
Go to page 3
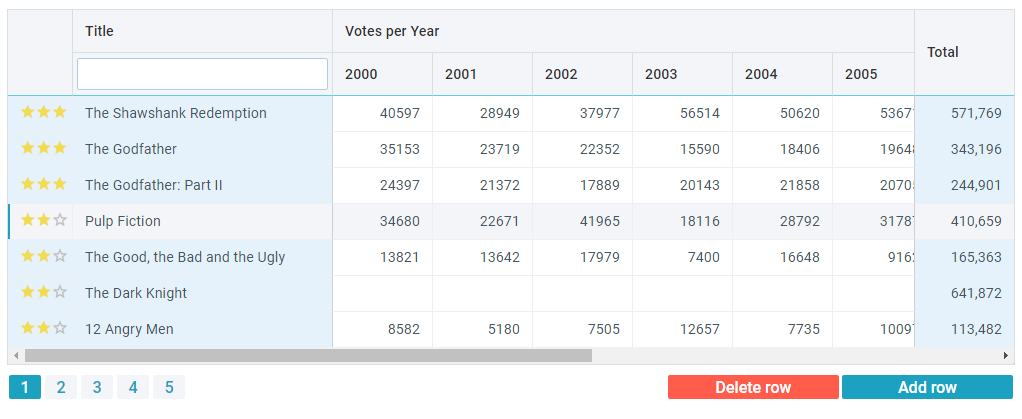coord(97,387)
